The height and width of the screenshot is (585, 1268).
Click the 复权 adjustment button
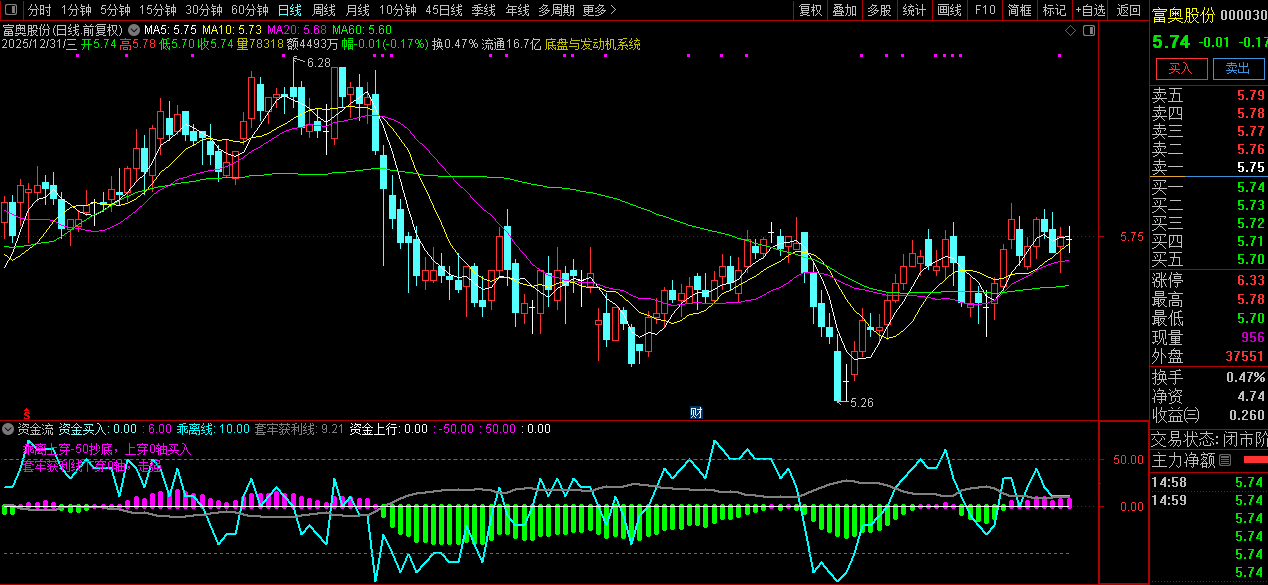(x=810, y=10)
